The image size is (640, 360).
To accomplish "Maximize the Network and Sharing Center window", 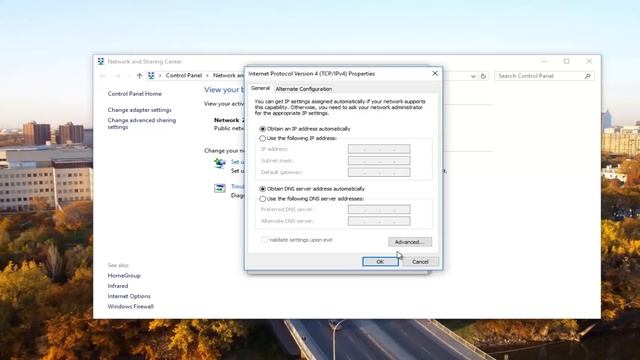I will [567, 61].
